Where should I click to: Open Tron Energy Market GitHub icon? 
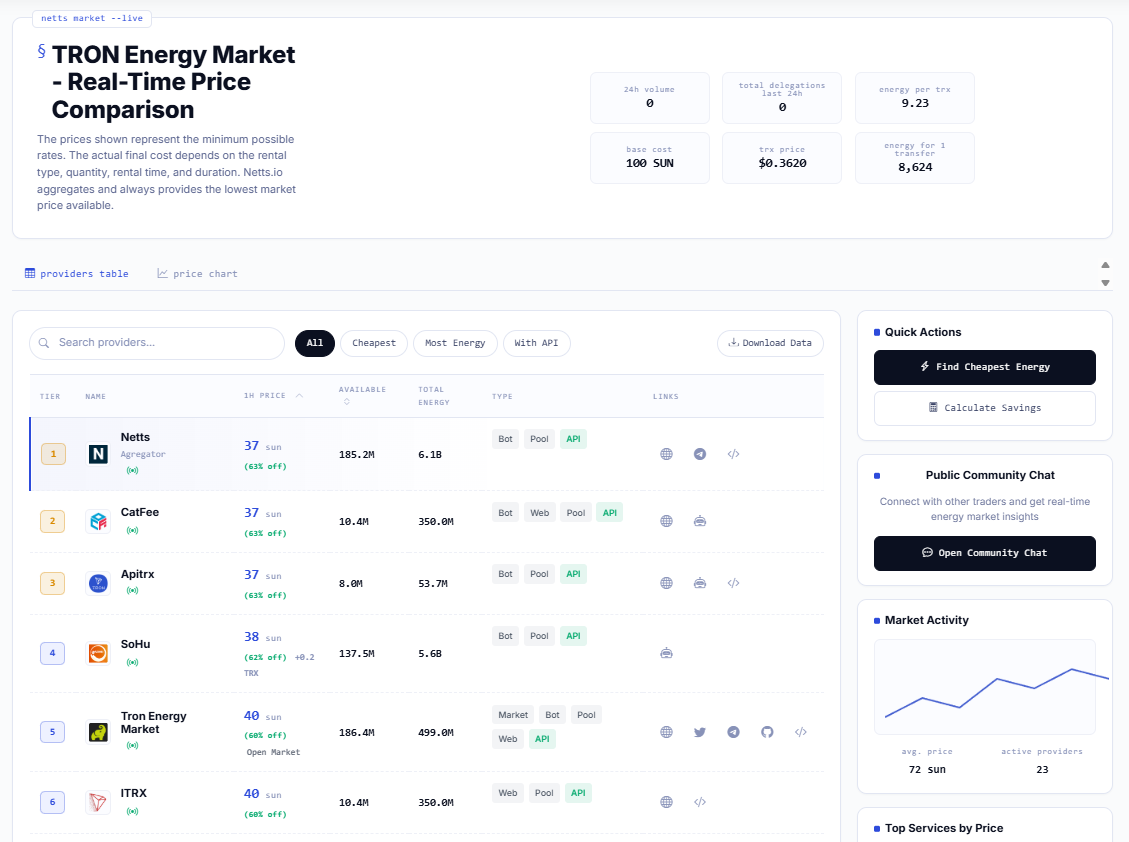point(767,732)
